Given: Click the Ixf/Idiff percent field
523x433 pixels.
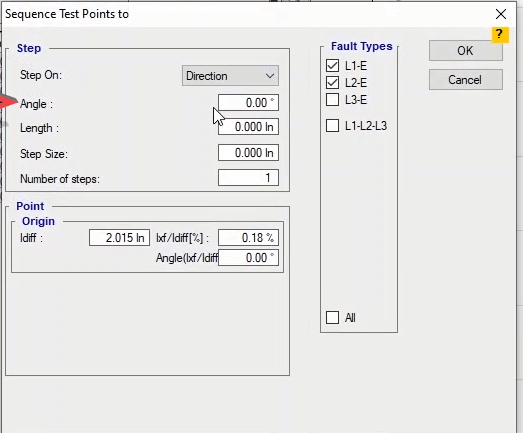Looking at the screenshot, I should tap(248, 238).
